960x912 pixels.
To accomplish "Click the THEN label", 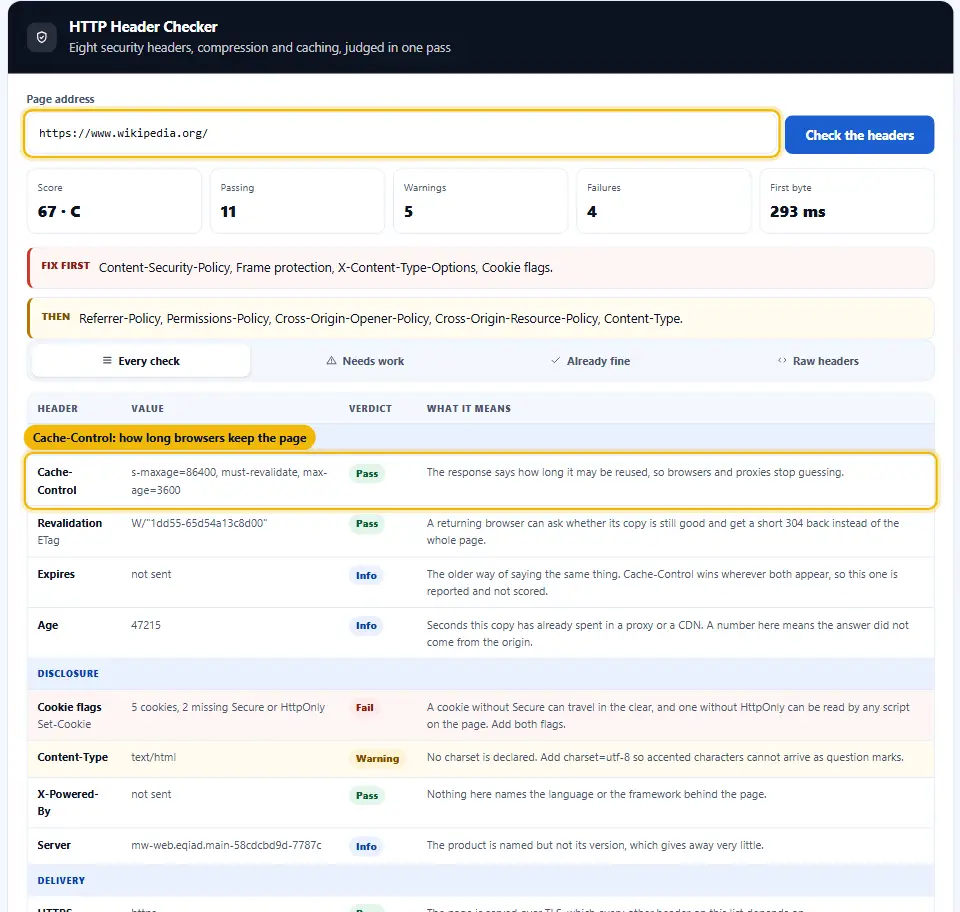I will click(56, 316).
